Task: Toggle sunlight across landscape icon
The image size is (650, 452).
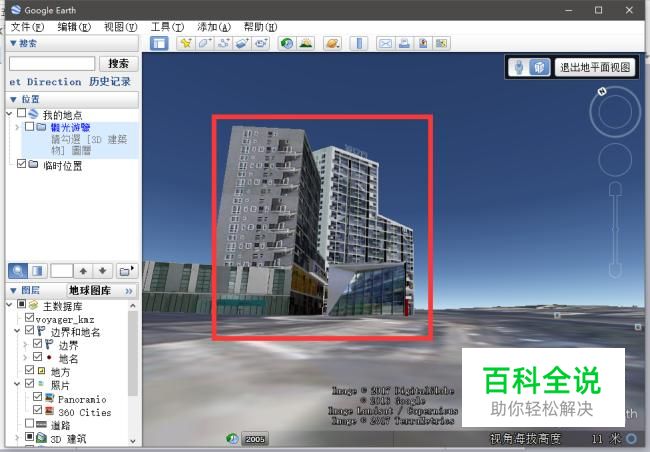Action: (306, 43)
